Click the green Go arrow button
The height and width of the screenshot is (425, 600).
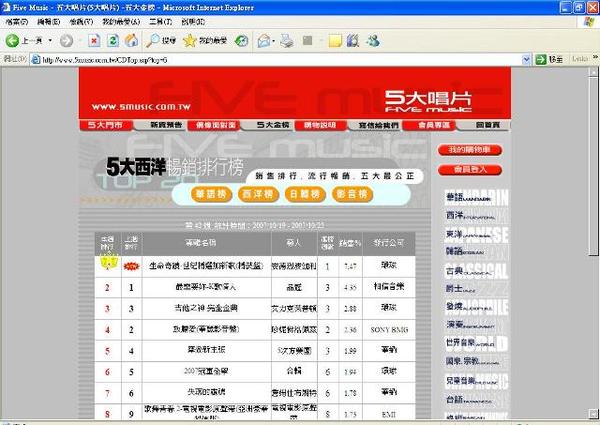tap(541, 59)
